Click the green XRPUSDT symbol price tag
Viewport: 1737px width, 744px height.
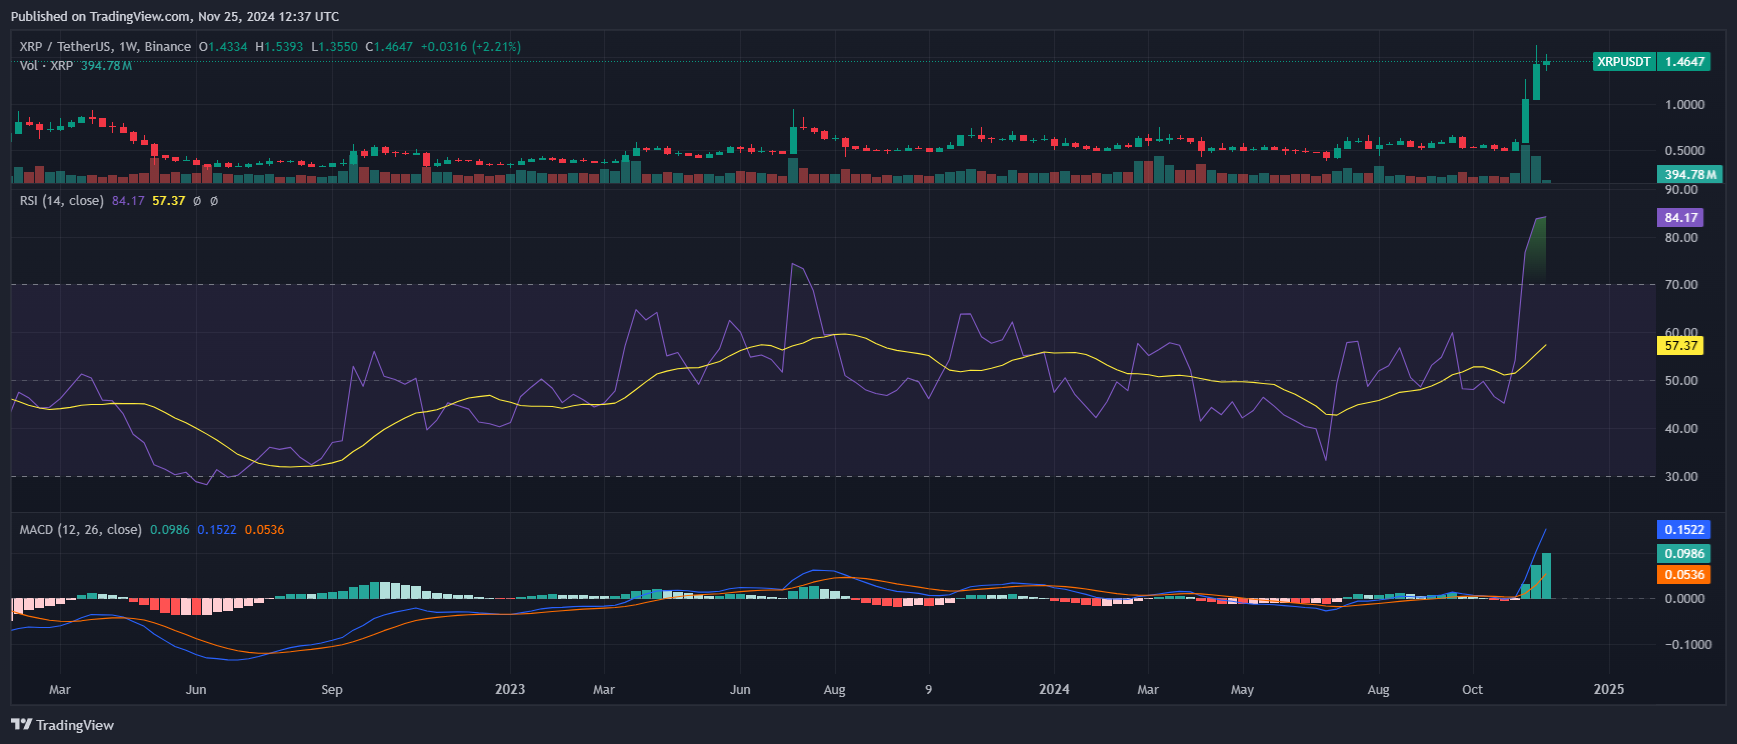1651,62
